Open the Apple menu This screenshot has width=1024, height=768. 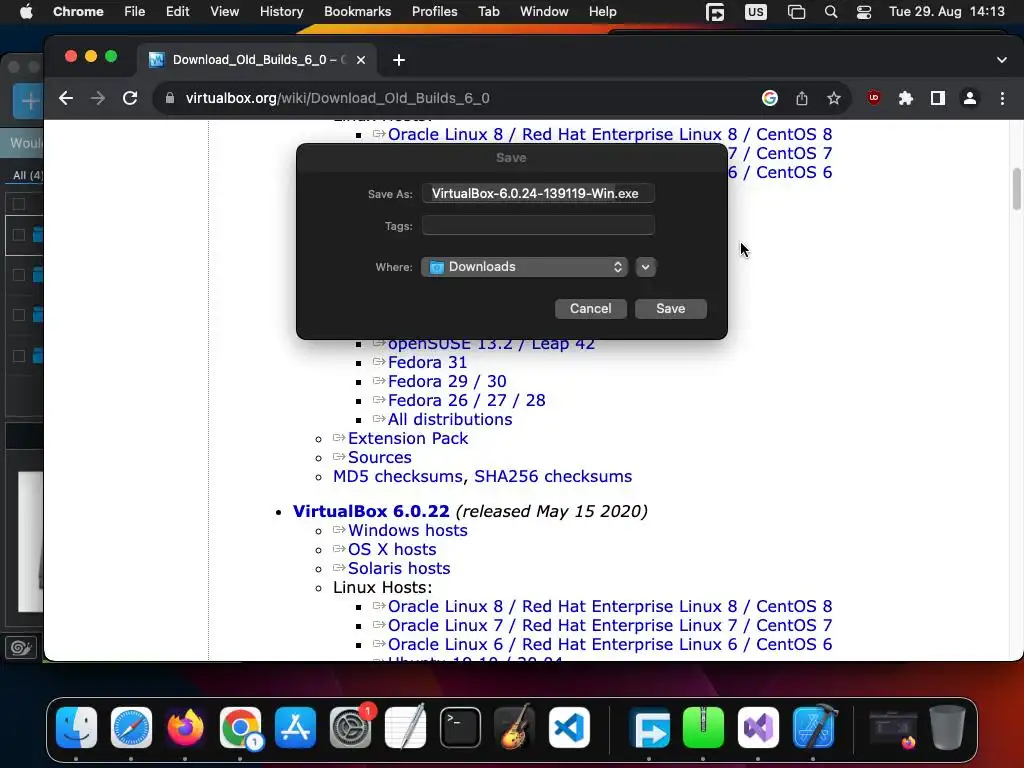[x=26, y=12]
